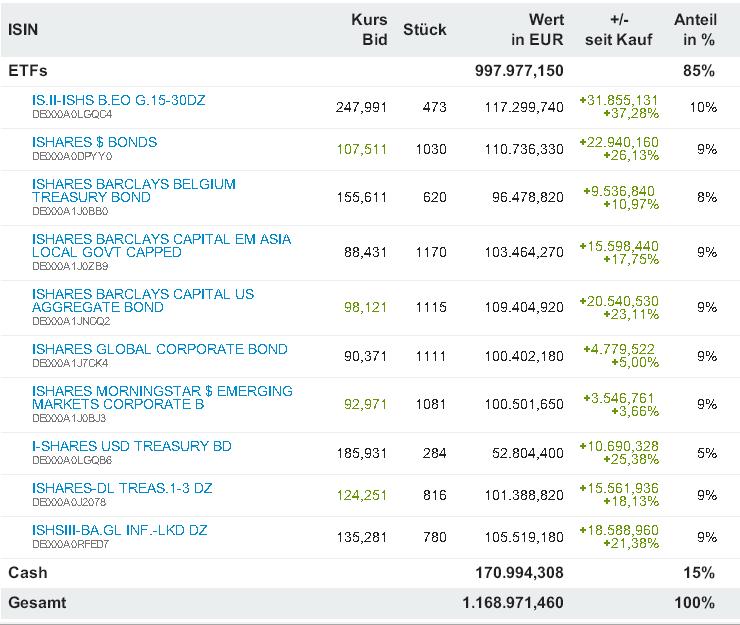
Task: Click ISHARES BARCLAYS BELGIUM TREASURY BOND
Action: click(133, 190)
